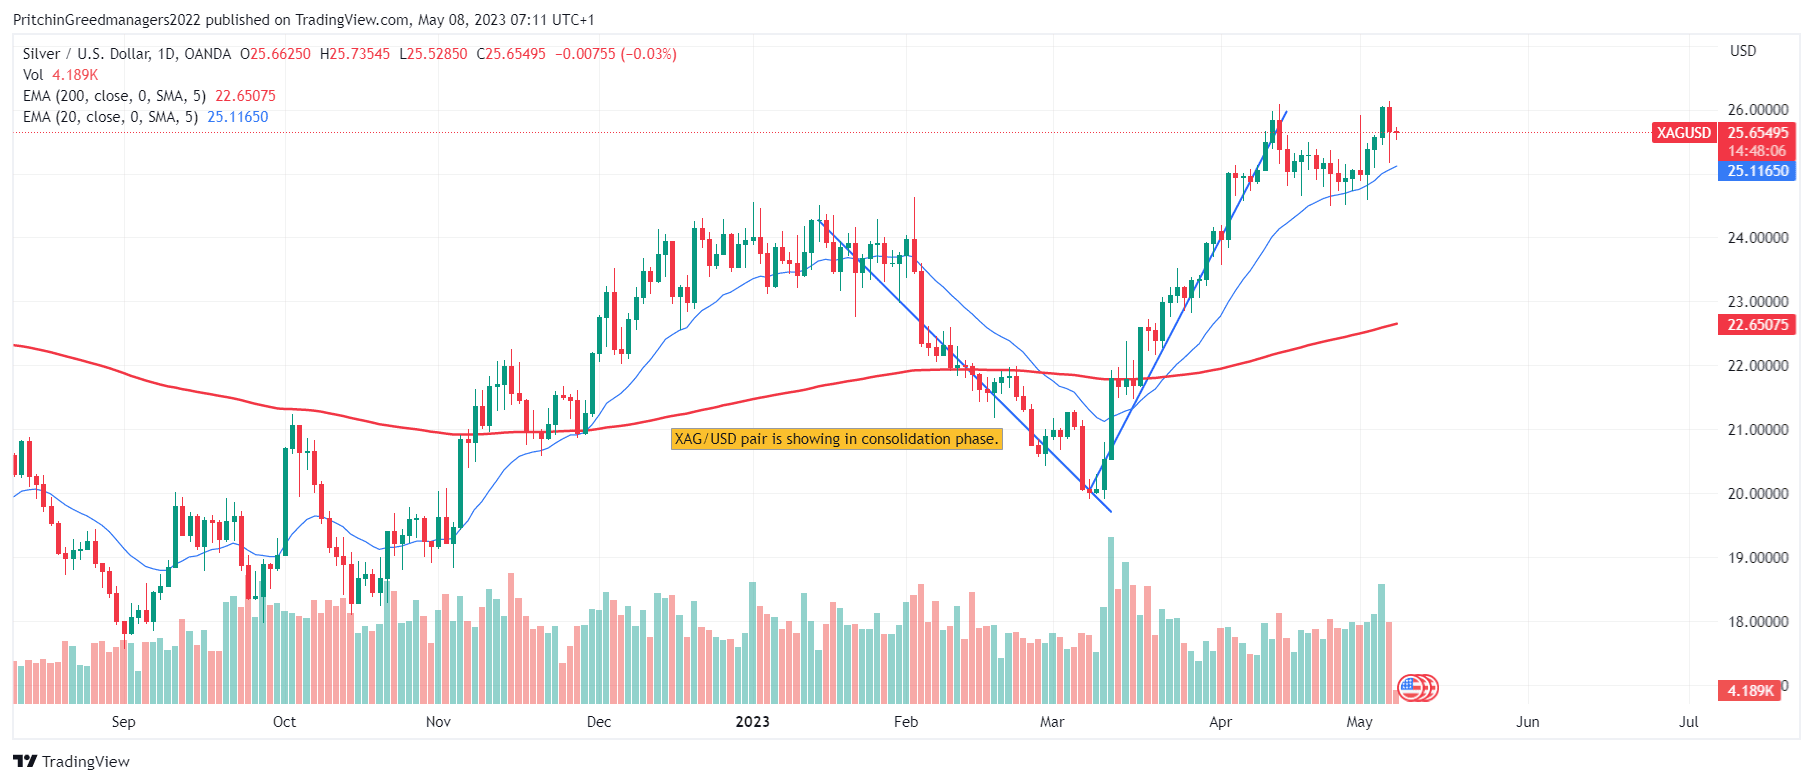Click the low value L25.52850
Screen dimensions: 1813x783
pyautogui.click(x=433, y=54)
